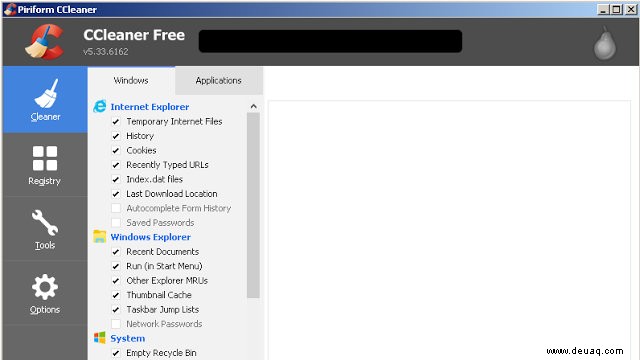
Task: Click the Windows Explorer folder icon
Action: [x=100, y=236]
